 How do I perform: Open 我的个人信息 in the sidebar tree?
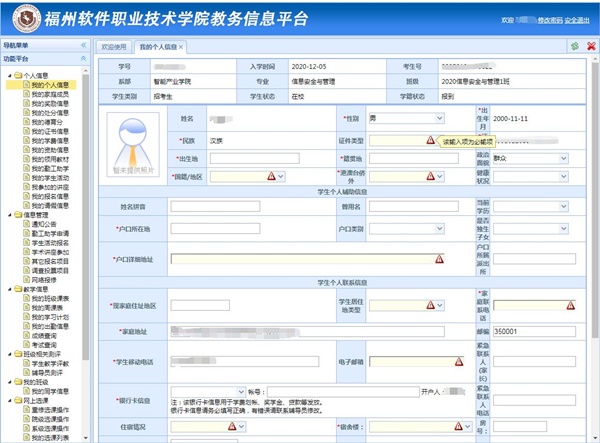point(48,85)
